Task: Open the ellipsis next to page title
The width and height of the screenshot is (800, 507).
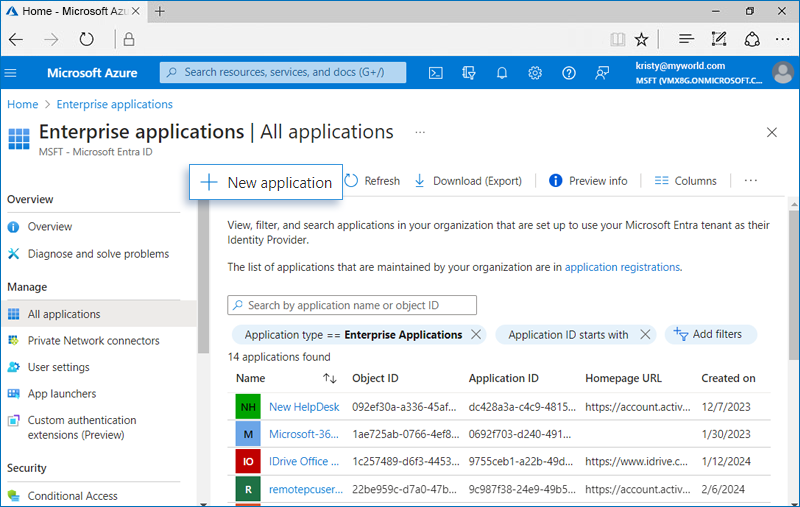Action: [x=420, y=132]
